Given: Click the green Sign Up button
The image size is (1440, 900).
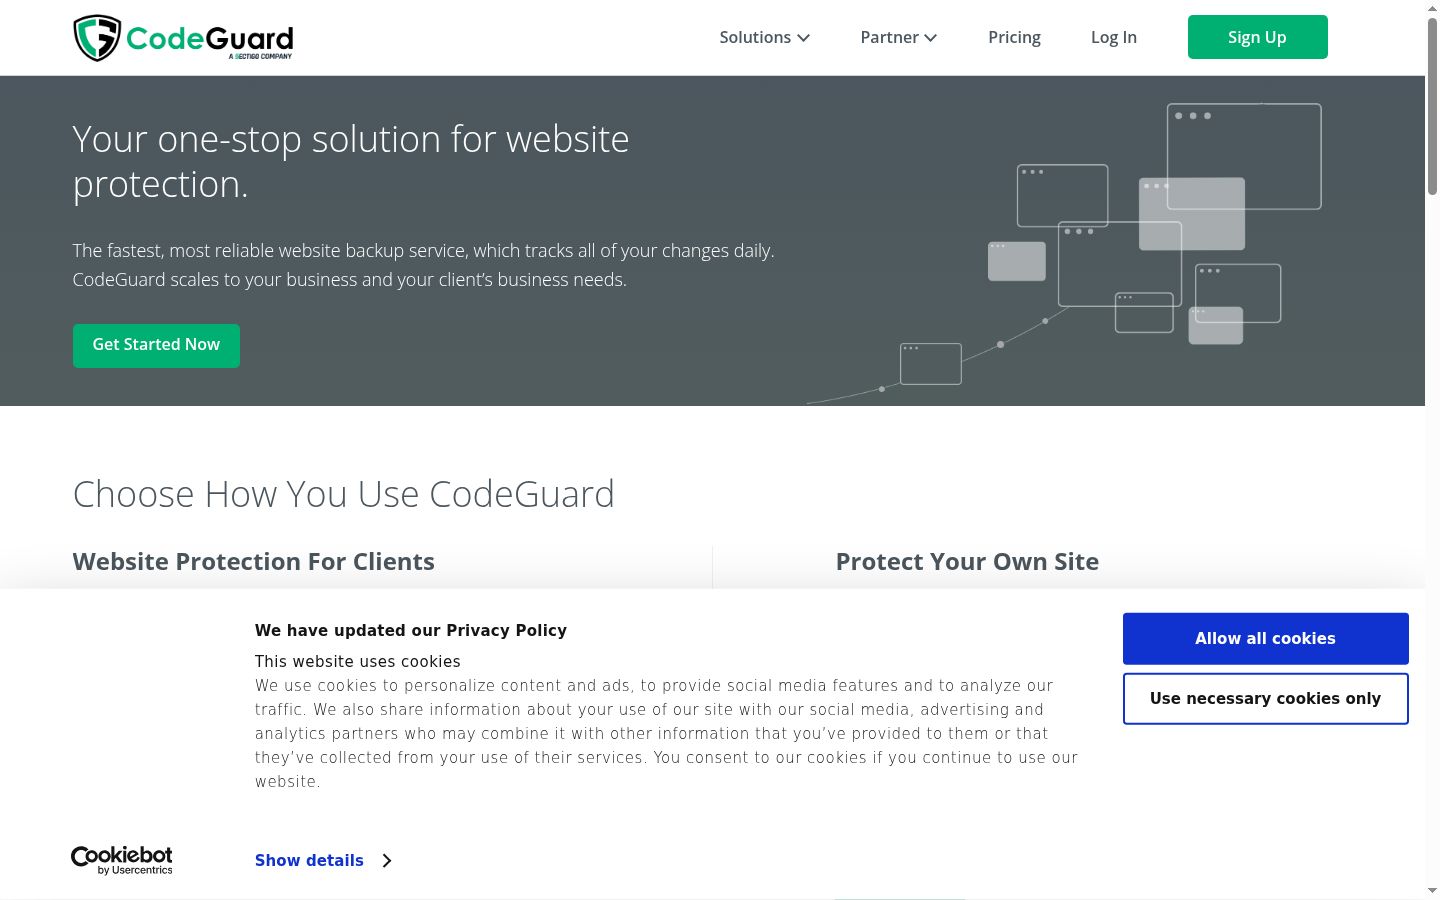Looking at the screenshot, I should point(1257,37).
